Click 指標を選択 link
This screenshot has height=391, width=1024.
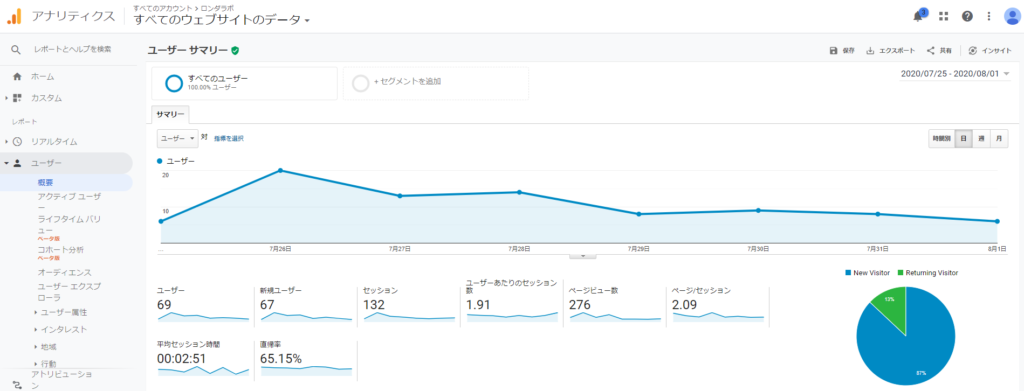coord(229,138)
